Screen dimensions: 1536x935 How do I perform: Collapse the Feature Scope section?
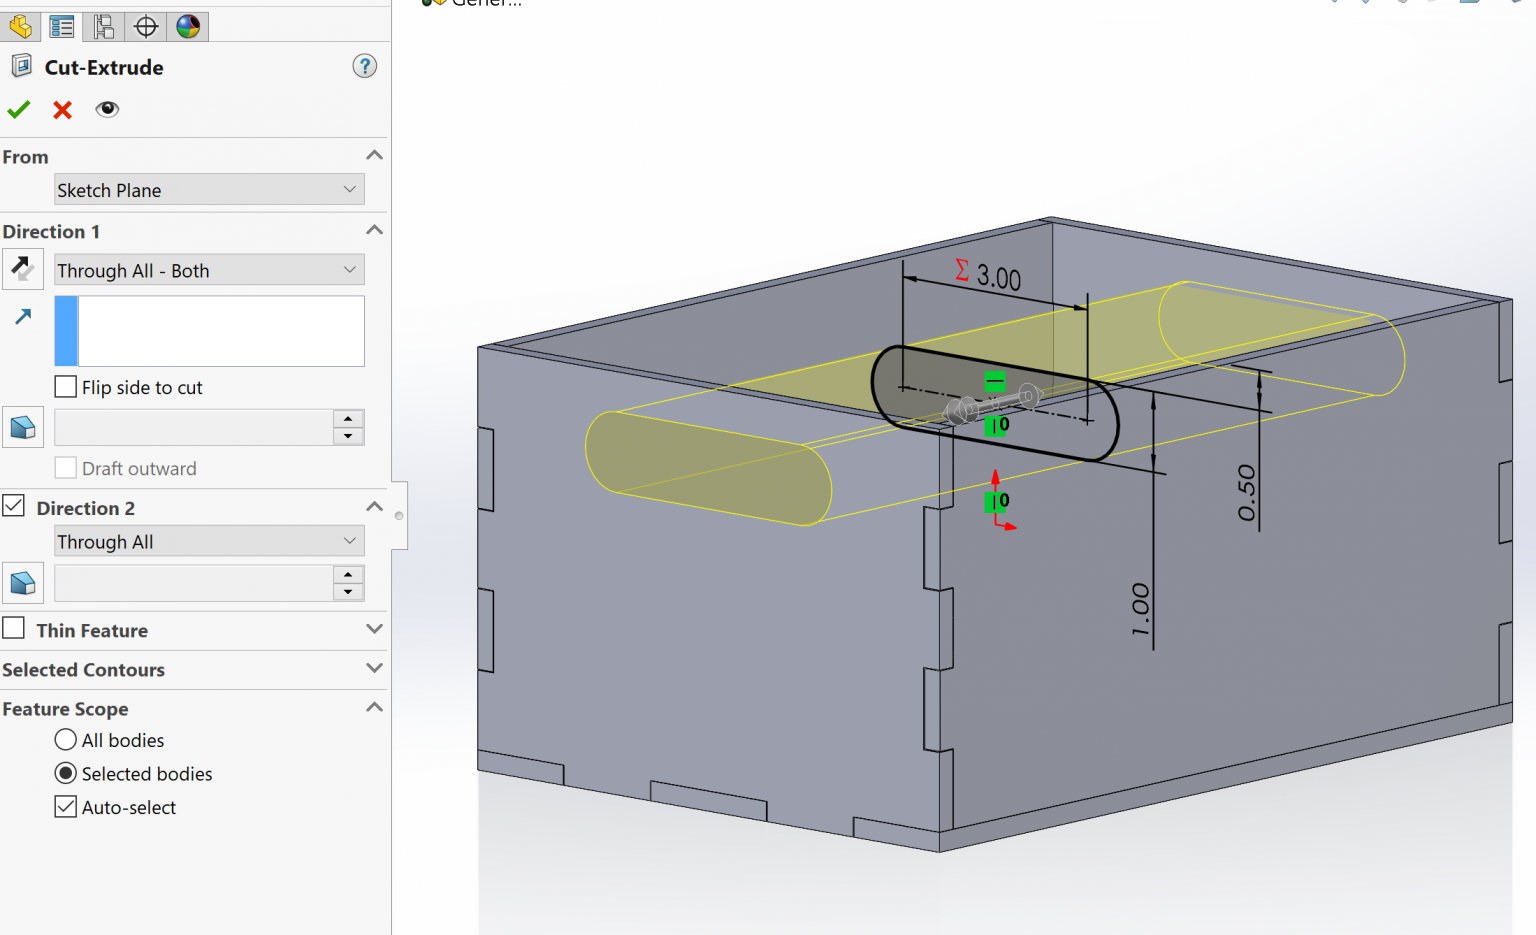pyautogui.click(x=374, y=707)
